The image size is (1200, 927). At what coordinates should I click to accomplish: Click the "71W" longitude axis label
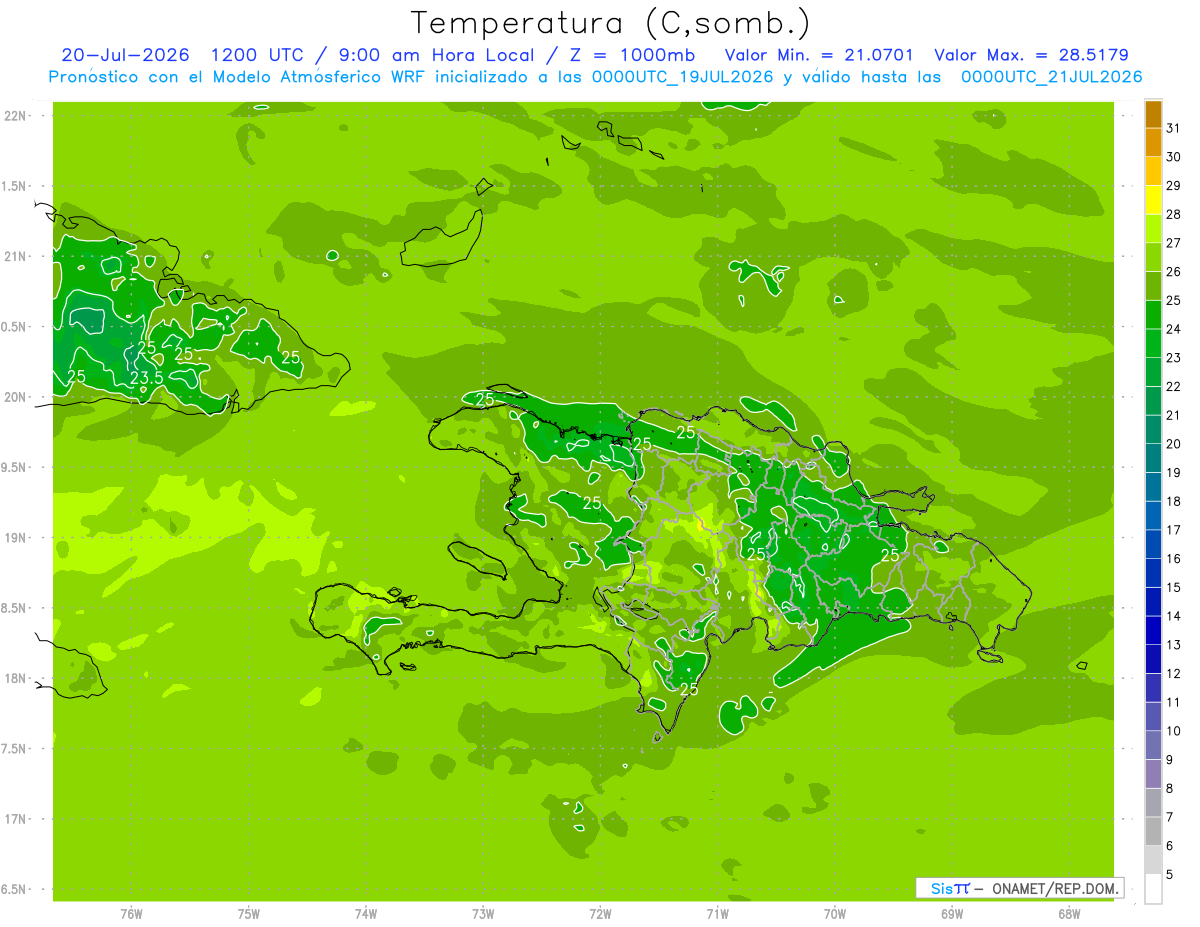click(717, 914)
